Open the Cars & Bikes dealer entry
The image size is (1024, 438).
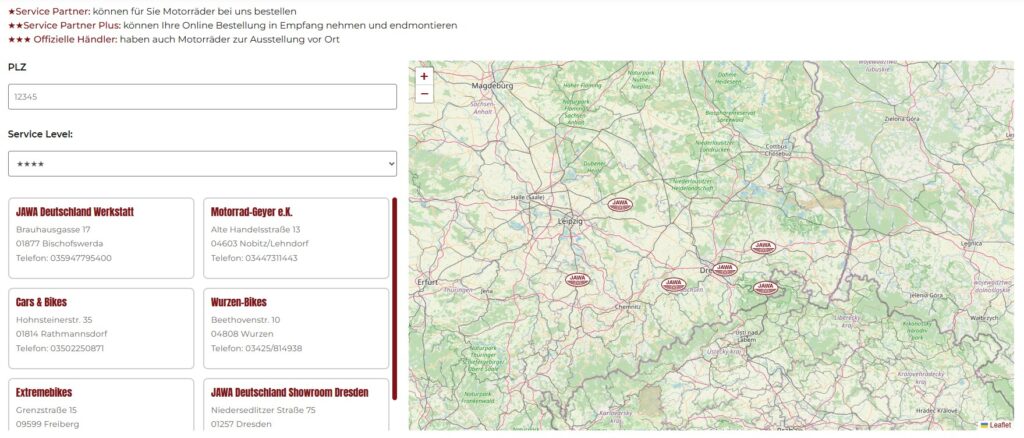point(100,328)
